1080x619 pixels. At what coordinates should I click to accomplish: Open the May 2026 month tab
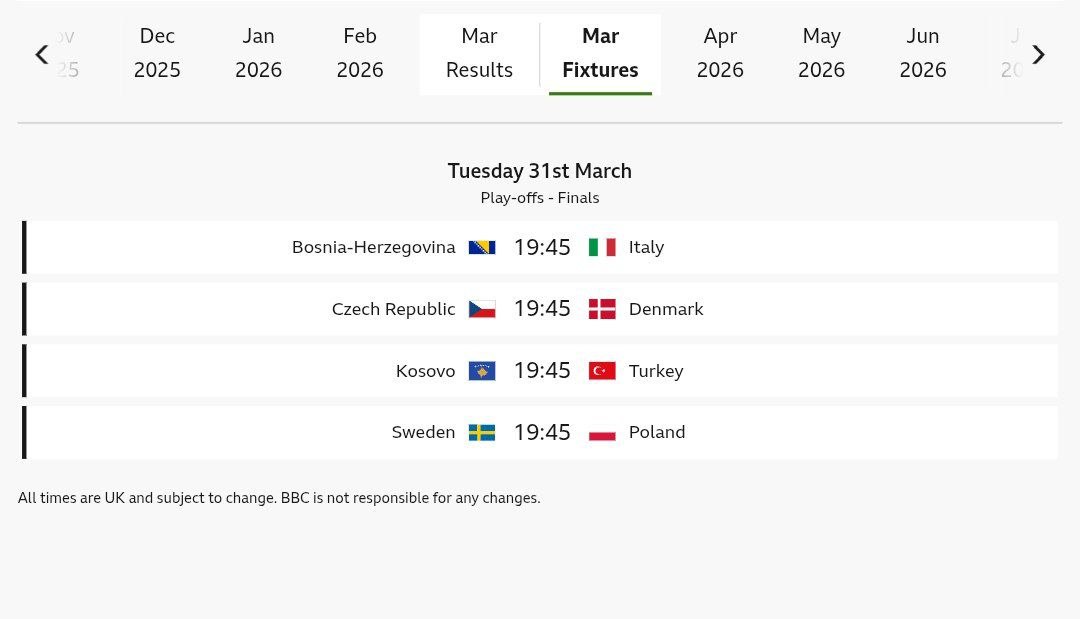[x=821, y=53]
